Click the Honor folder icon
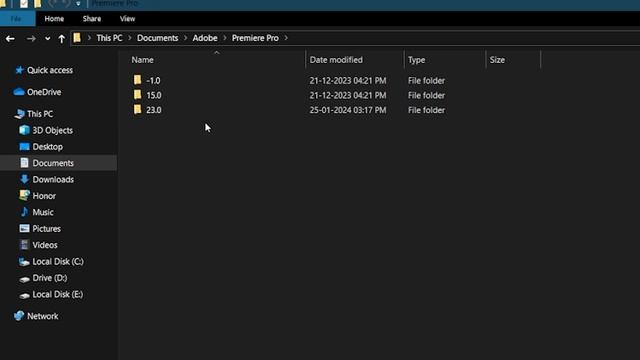 pos(24,196)
